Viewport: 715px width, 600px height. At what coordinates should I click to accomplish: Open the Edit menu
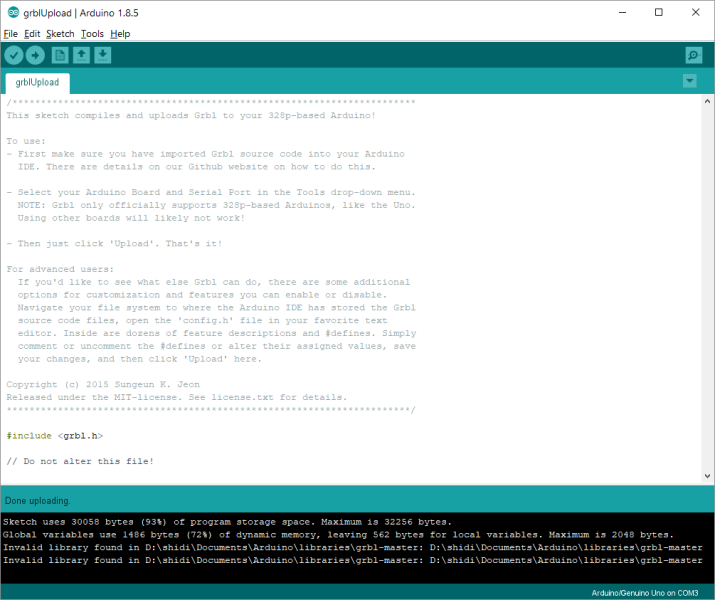pyautogui.click(x=32, y=34)
